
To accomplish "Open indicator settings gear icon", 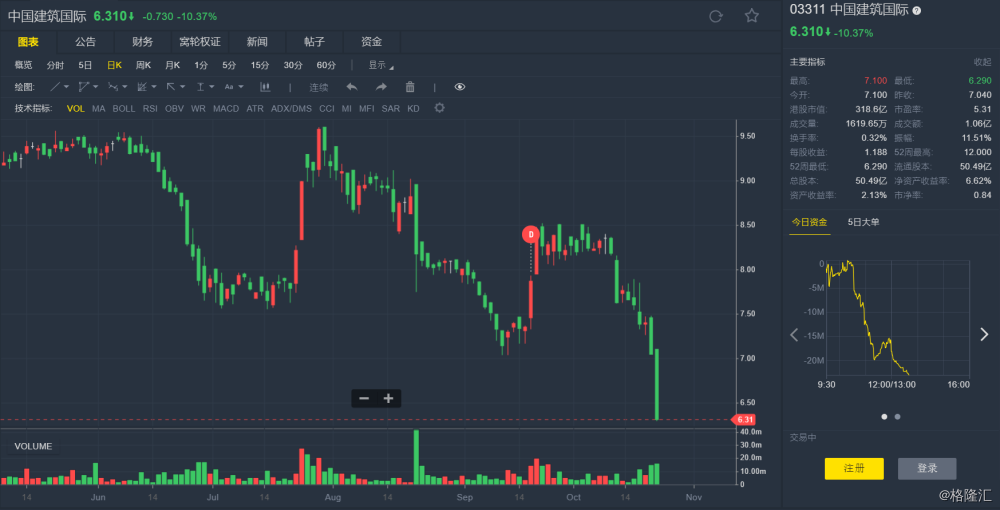I will click(x=439, y=108).
